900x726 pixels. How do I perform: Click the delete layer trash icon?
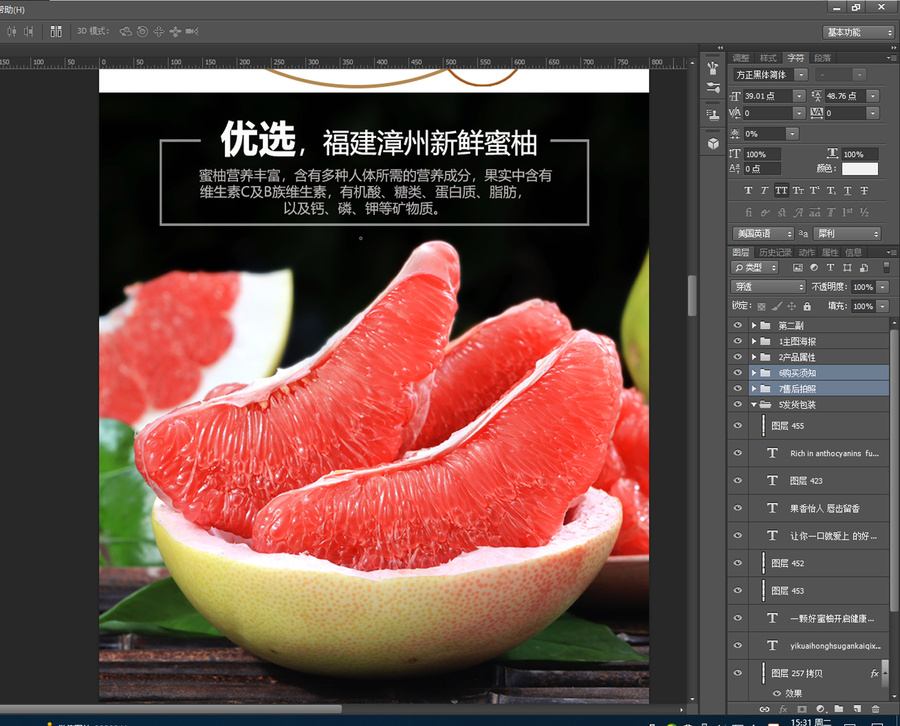pos(875,709)
